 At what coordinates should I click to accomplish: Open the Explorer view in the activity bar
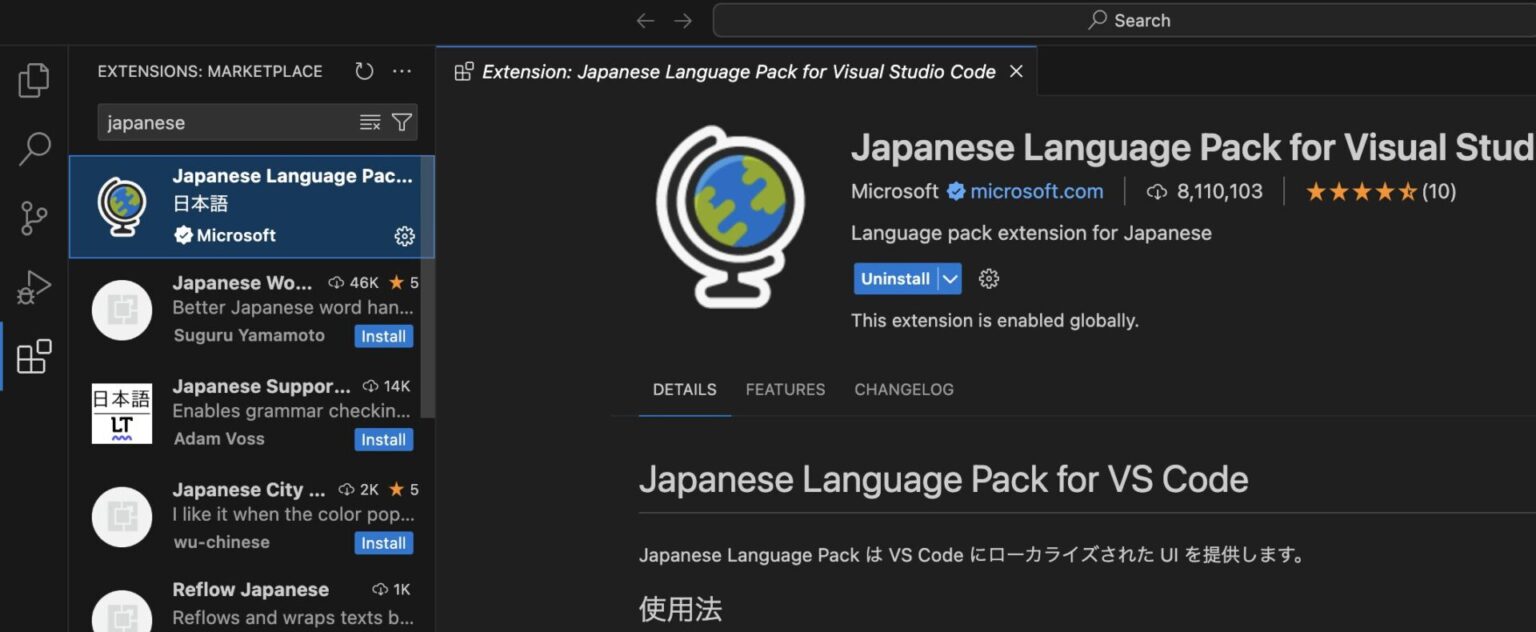coord(33,80)
